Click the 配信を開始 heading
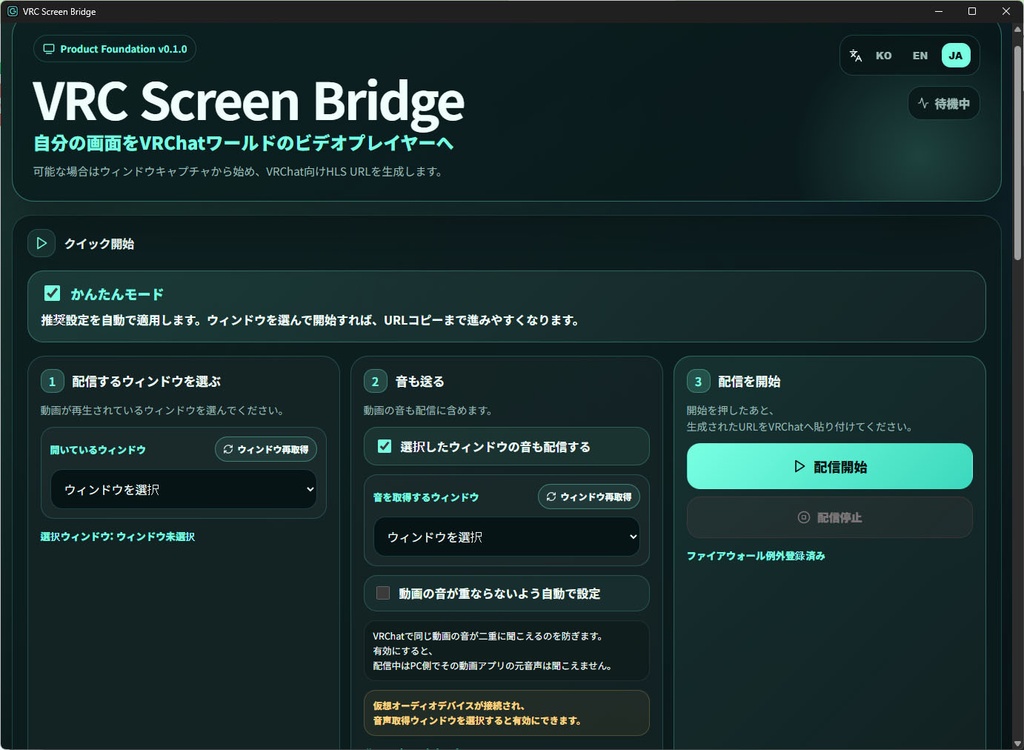This screenshot has width=1024, height=750. (749, 382)
